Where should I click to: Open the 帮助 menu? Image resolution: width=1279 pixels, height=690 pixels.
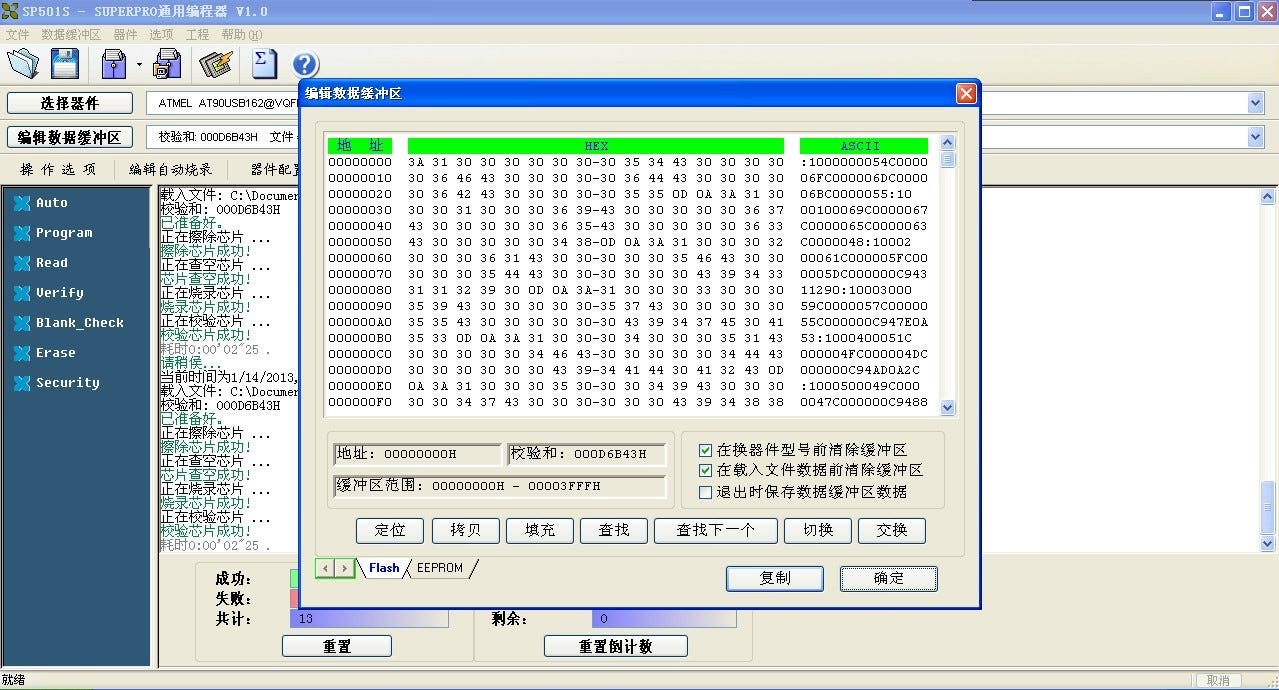point(242,34)
